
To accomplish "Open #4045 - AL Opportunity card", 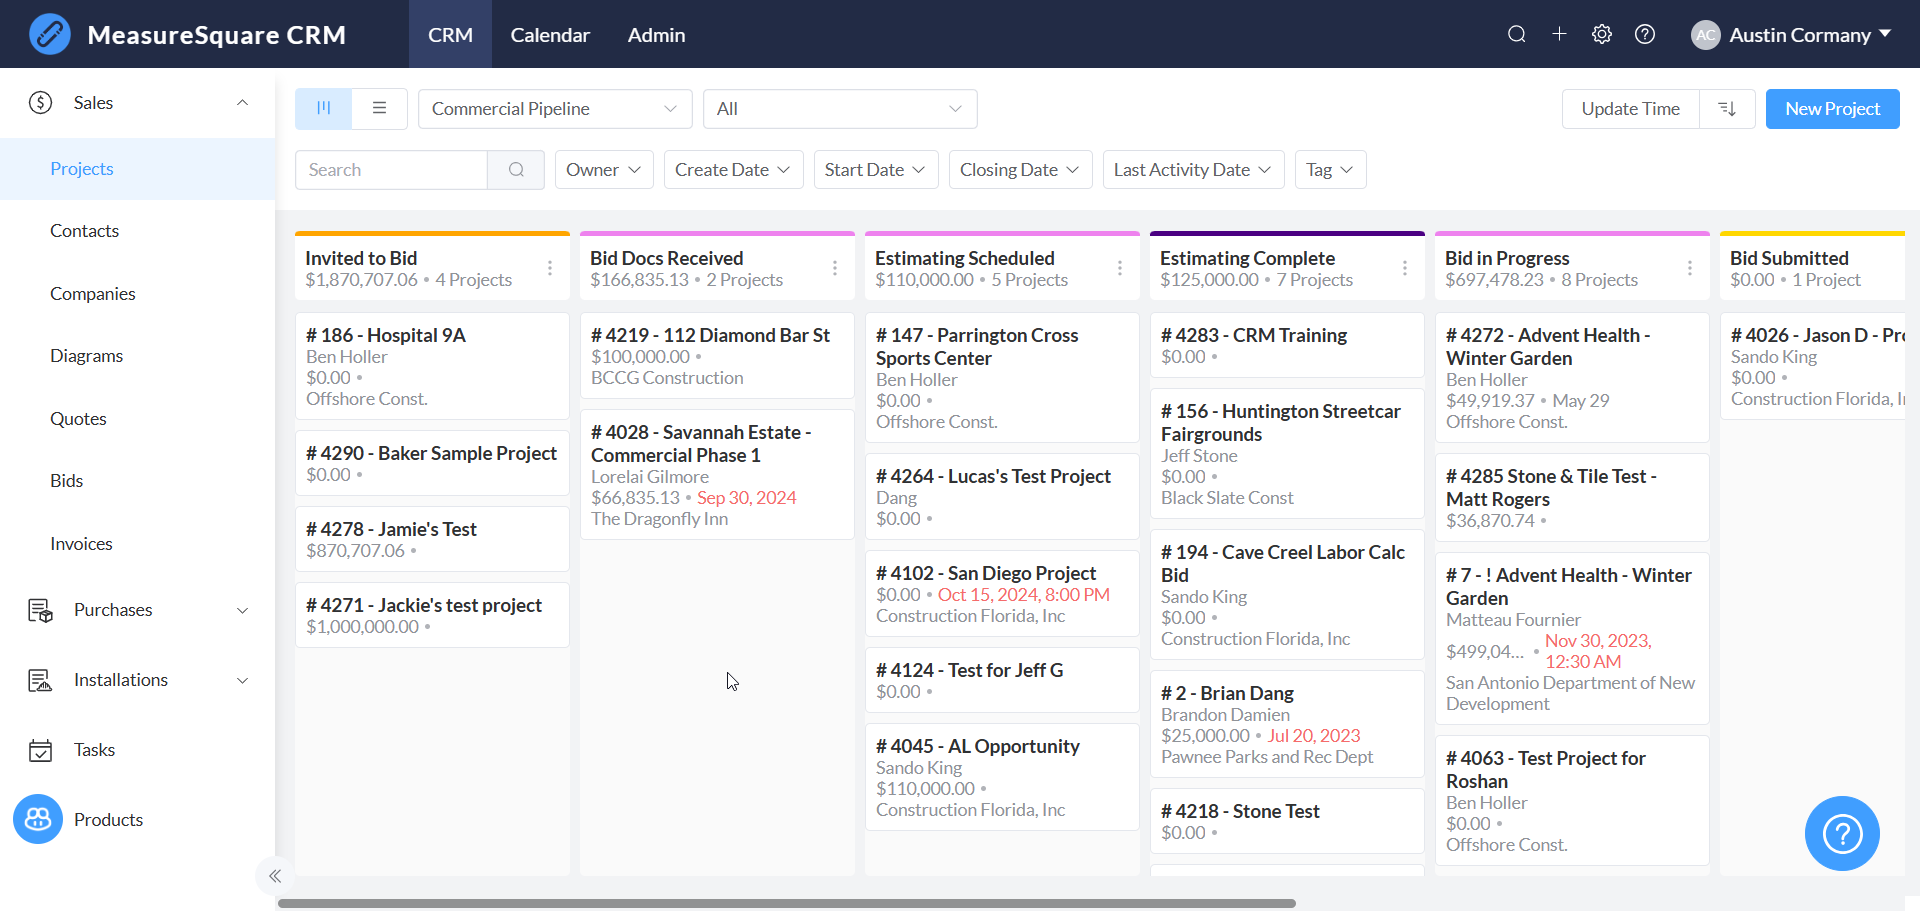I will coord(1002,777).
